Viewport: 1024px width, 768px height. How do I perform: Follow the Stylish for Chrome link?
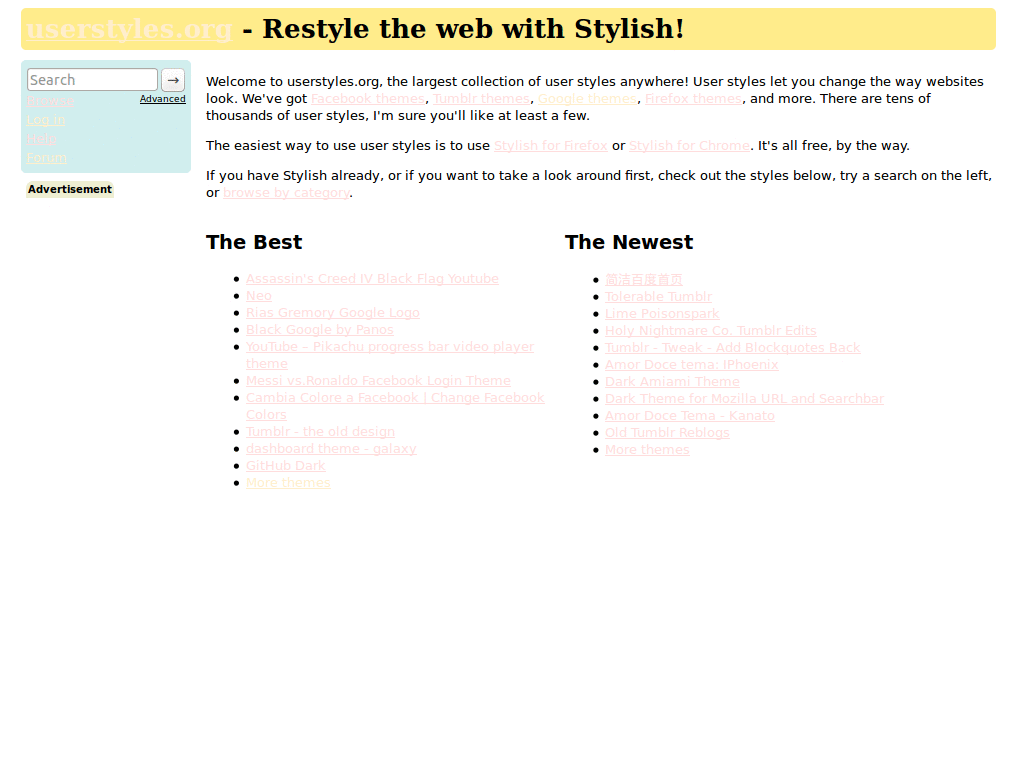coord(690,146)
